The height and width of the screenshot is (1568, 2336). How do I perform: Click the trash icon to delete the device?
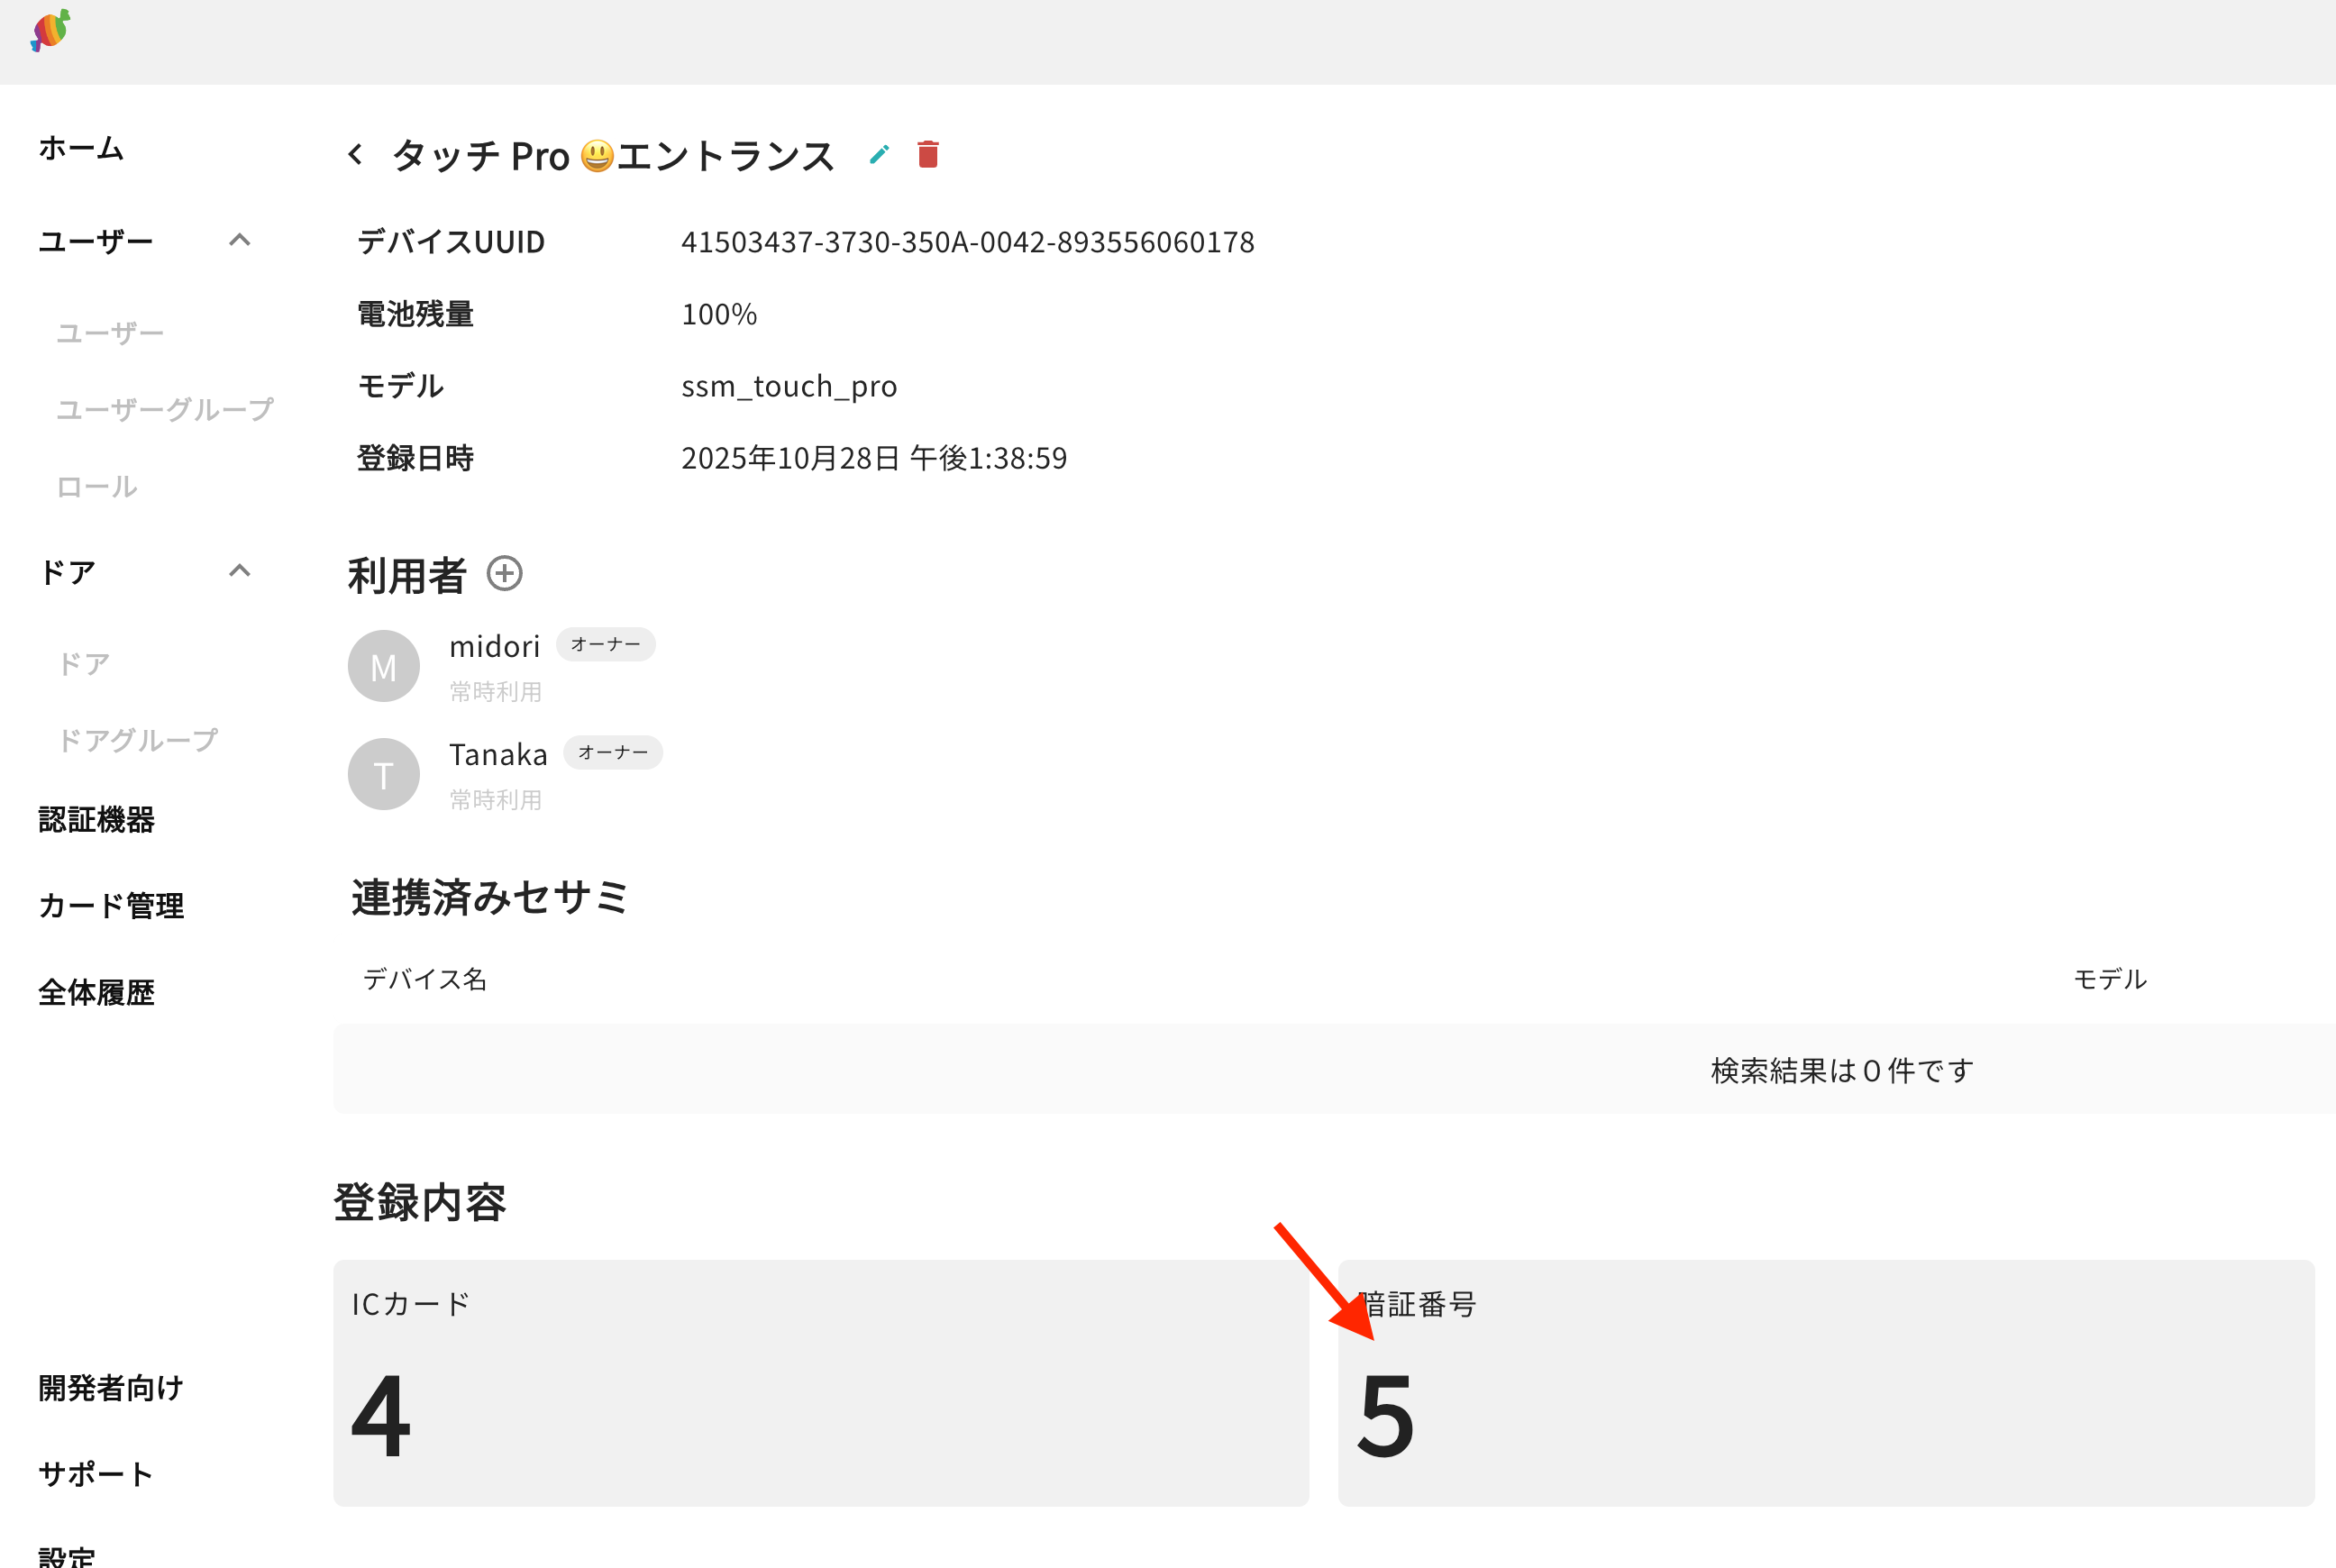point(927,154)
